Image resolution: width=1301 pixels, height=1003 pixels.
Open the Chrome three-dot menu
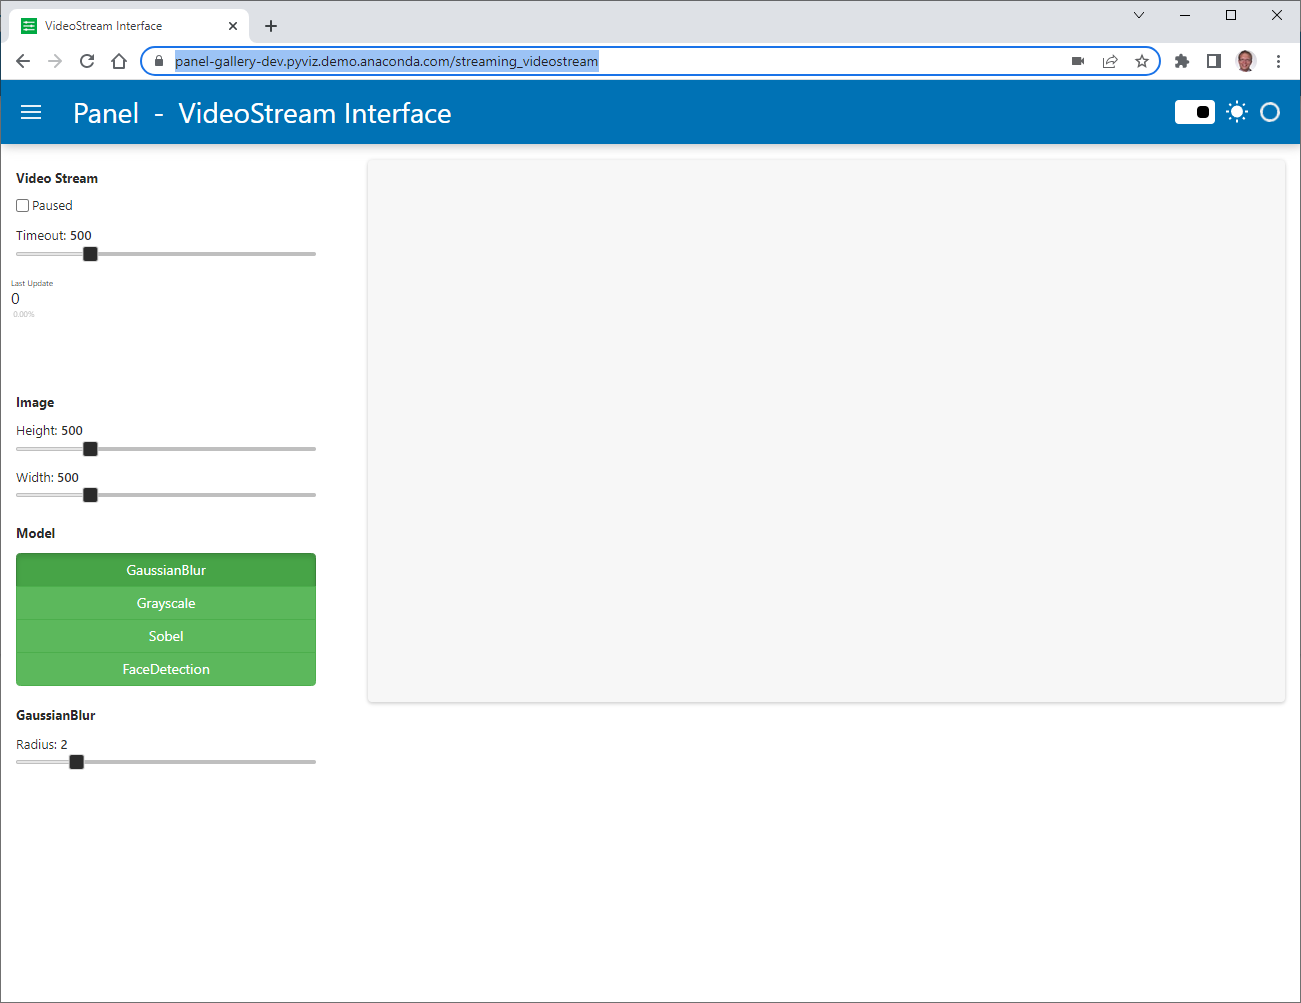pyautogui.click(x=1280, y=61)
